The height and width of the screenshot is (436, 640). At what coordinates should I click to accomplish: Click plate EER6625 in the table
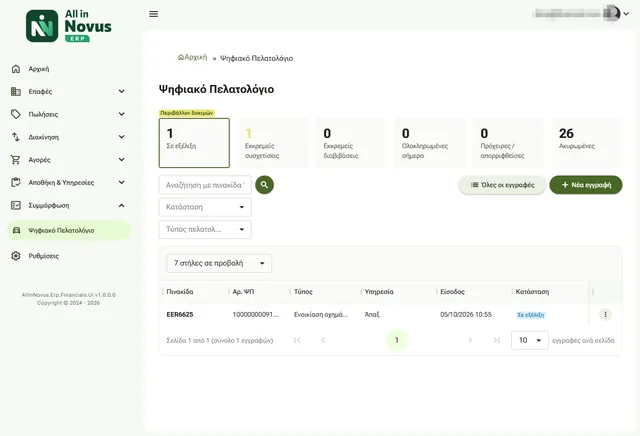click(x=180, y=314)
